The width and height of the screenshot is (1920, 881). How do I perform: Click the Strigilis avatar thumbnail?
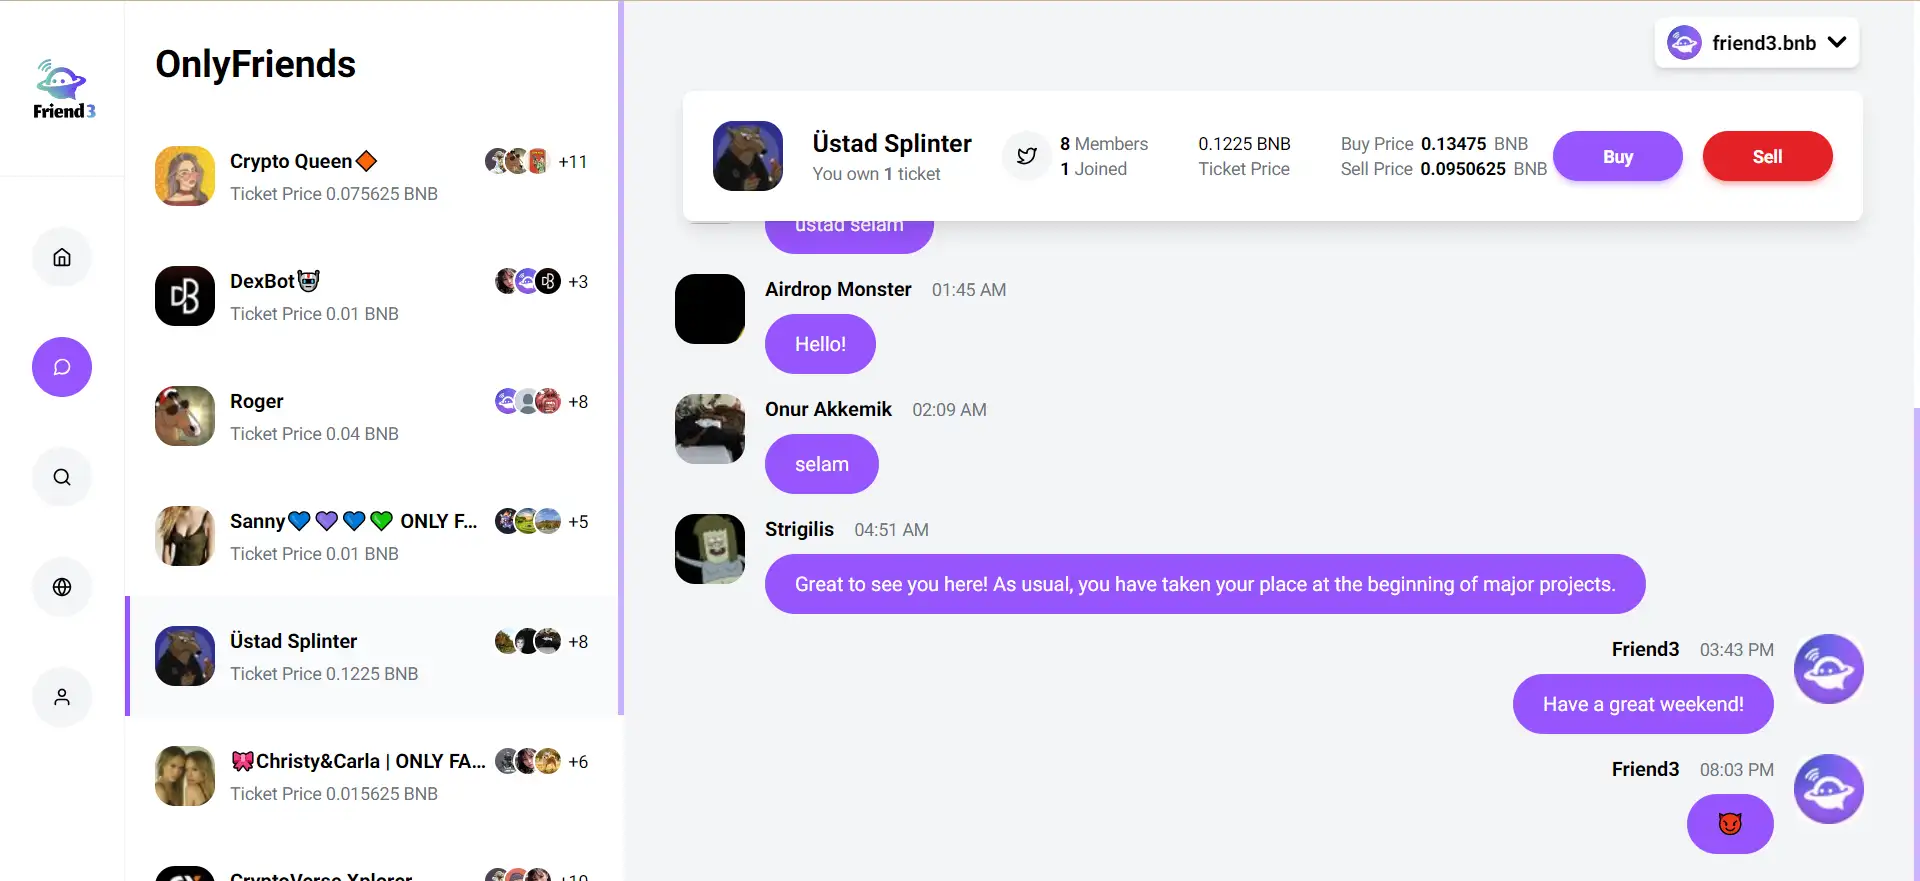click(710, 549)
